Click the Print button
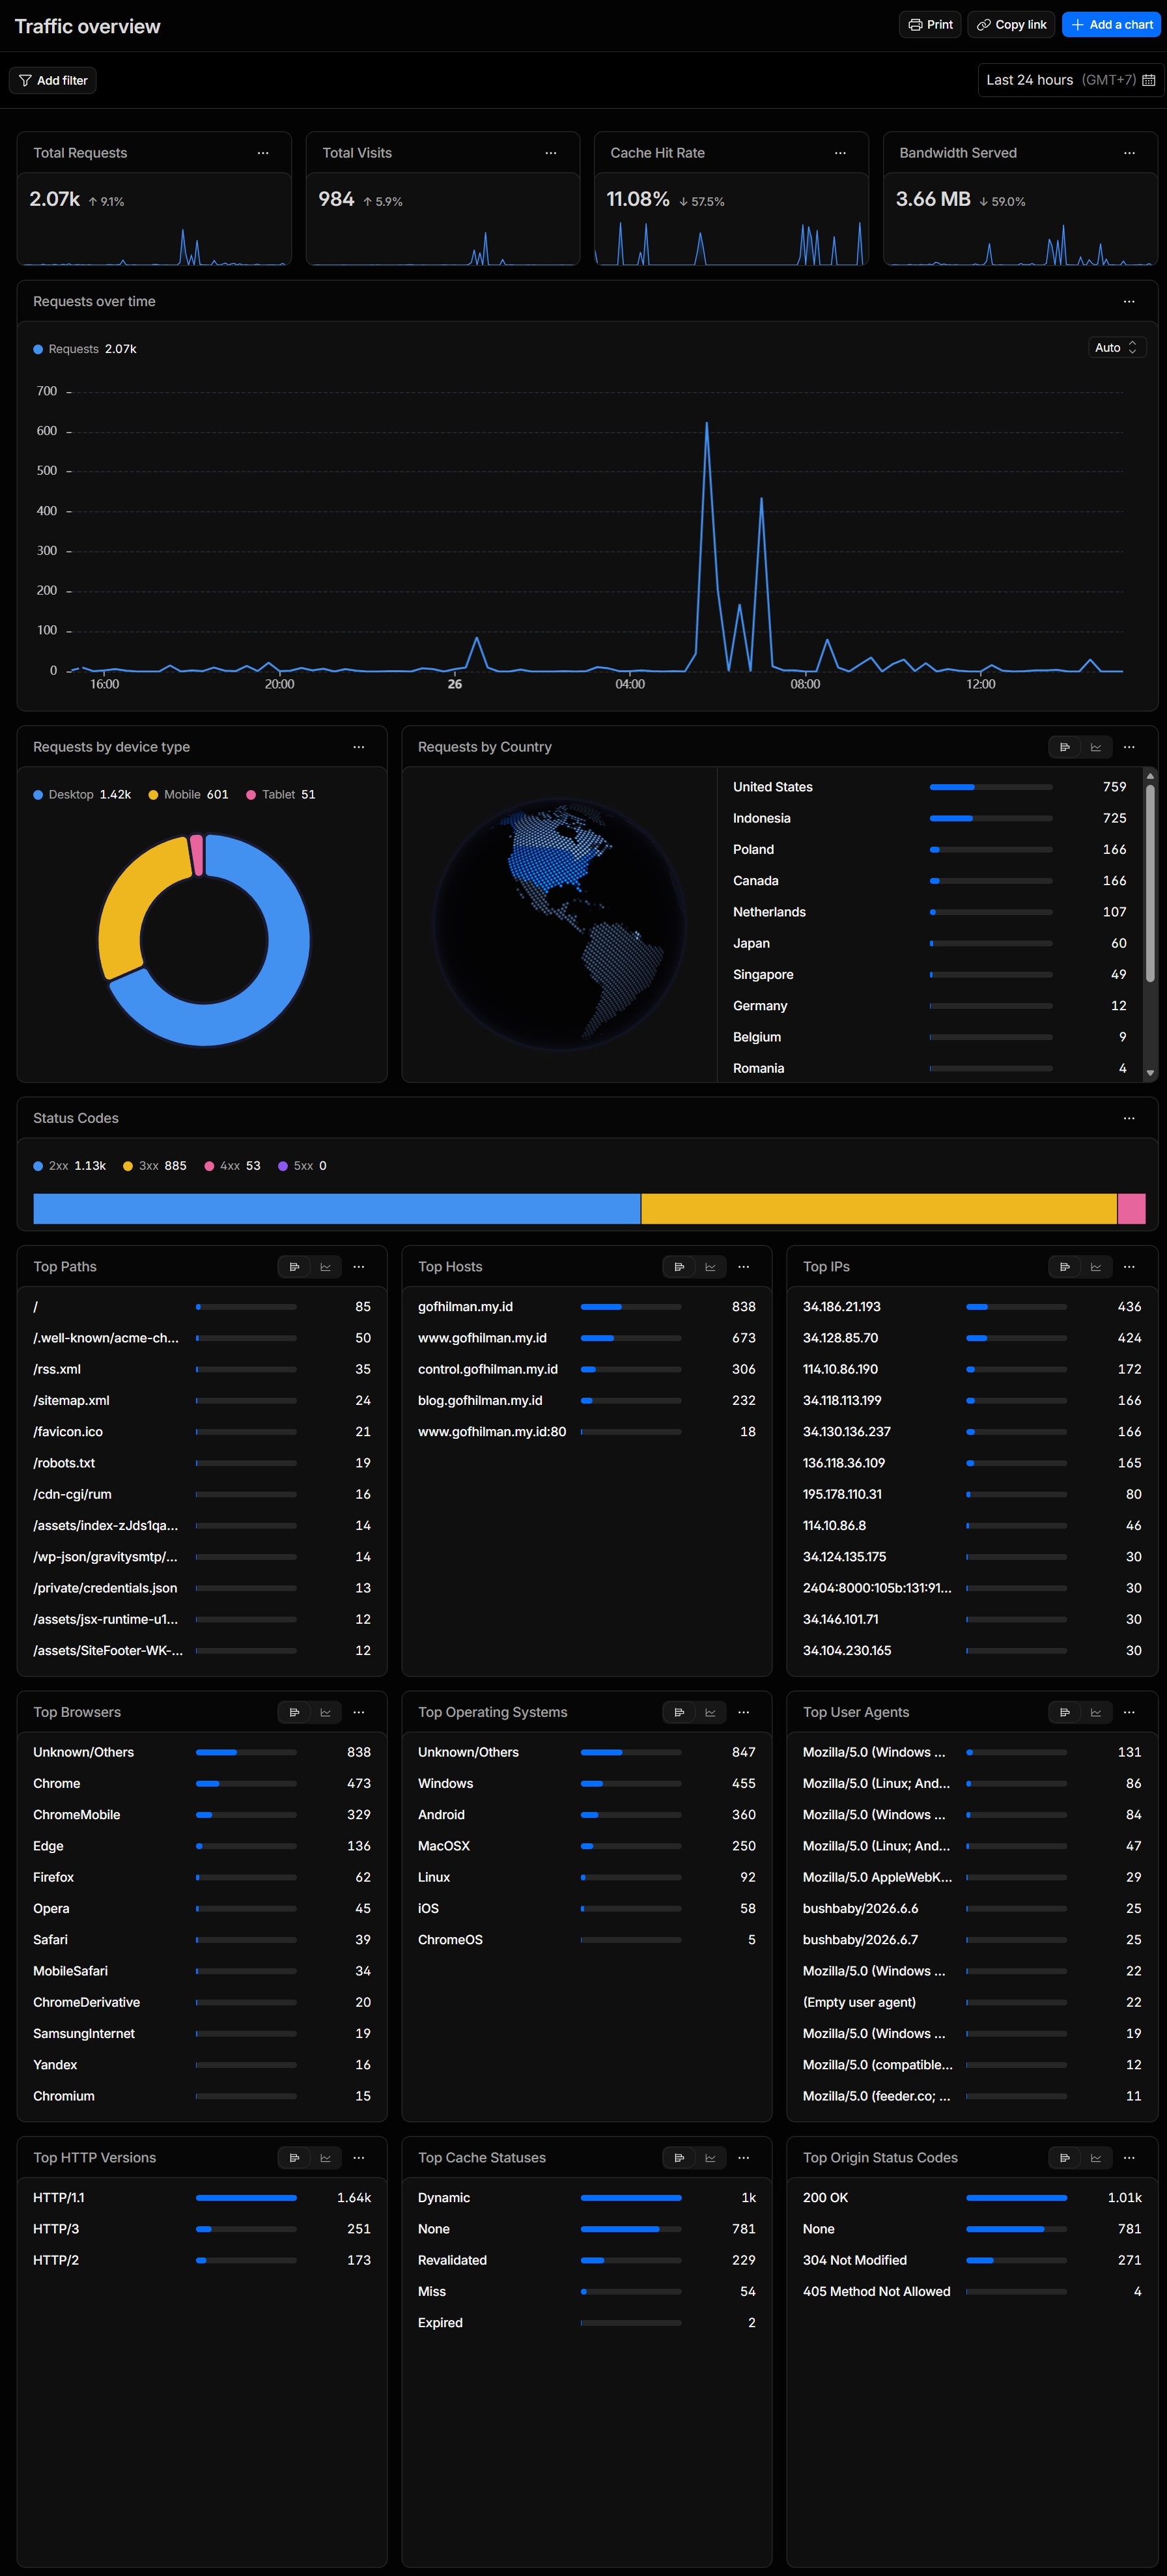1167x2576 pixels. (x=930, y=25)
